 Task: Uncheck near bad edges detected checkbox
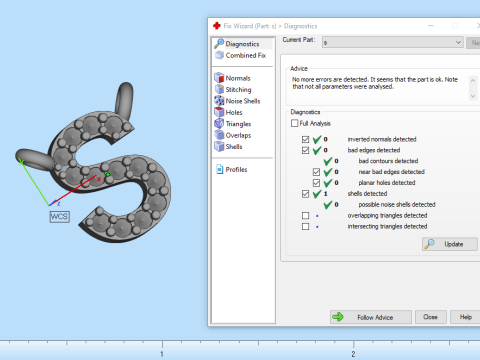coord(316,172)
